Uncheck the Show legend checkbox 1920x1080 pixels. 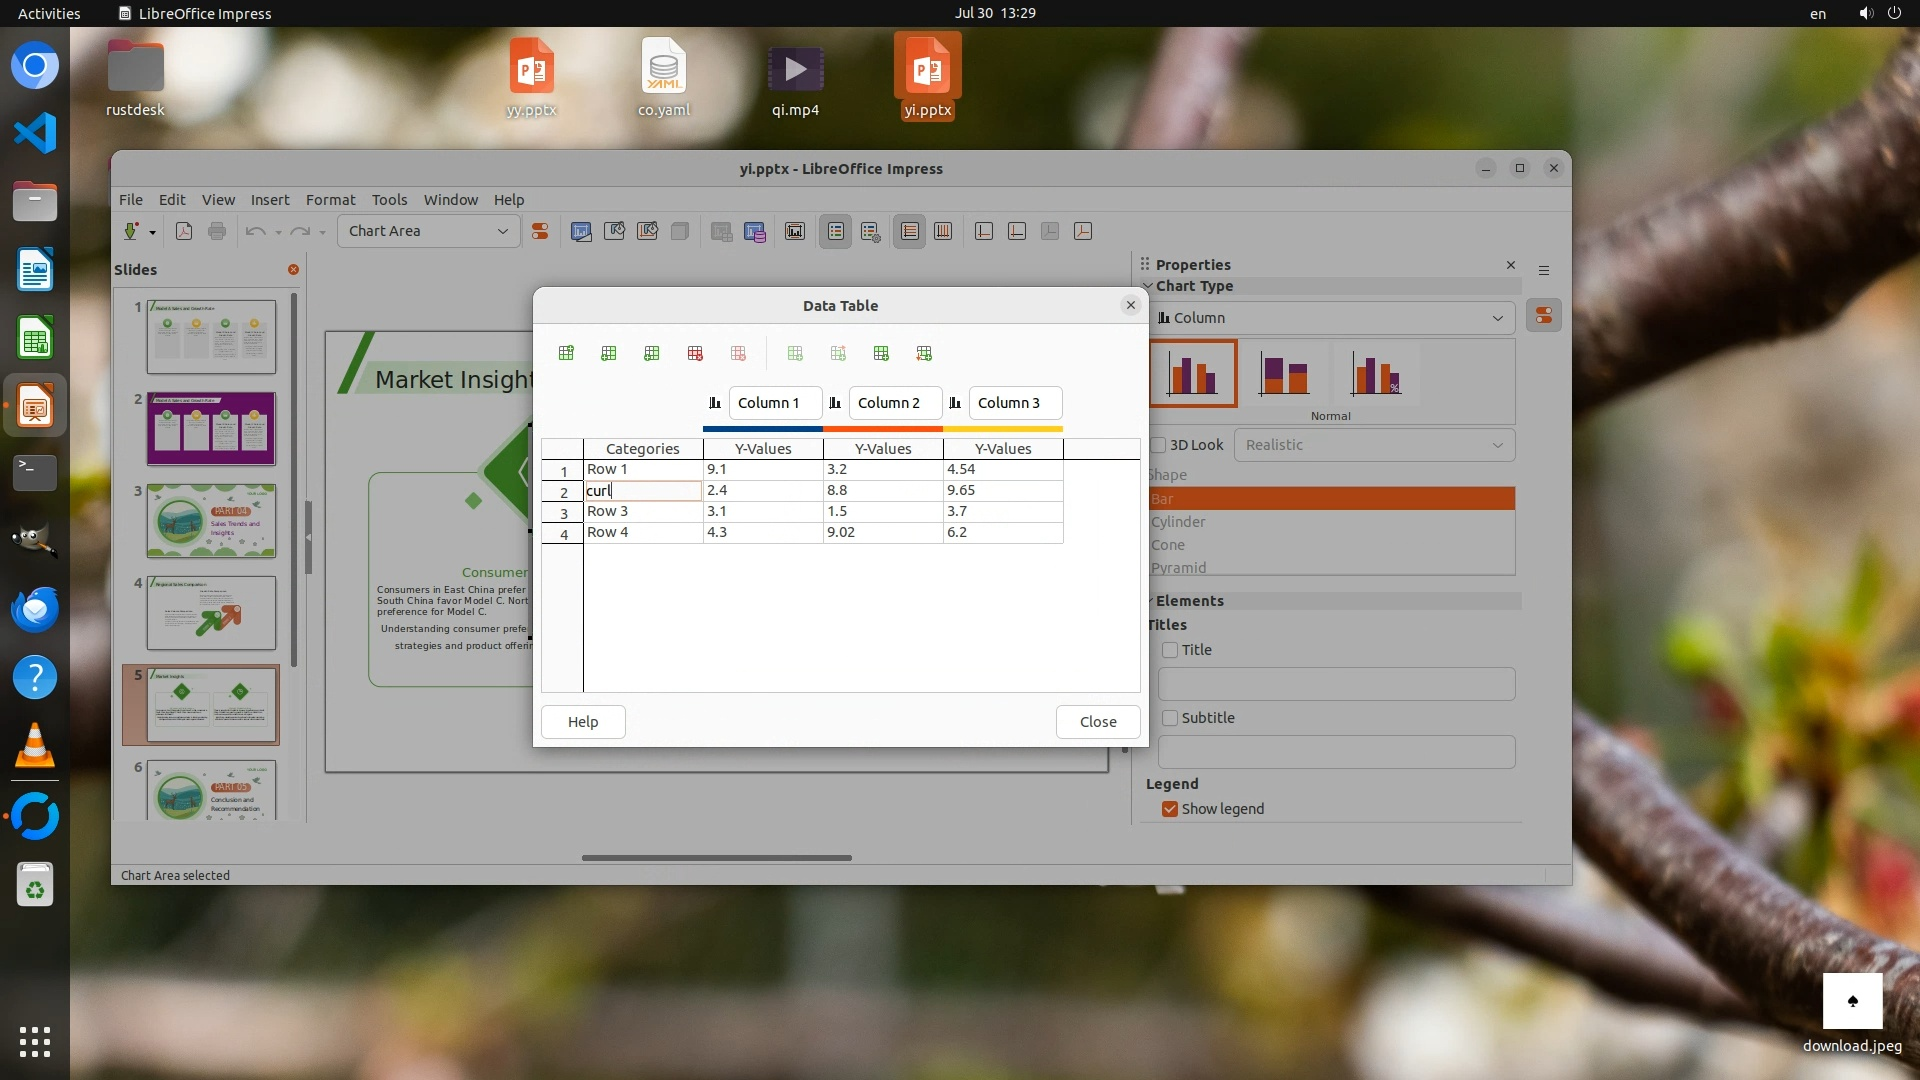click(x=1170, y=809)
